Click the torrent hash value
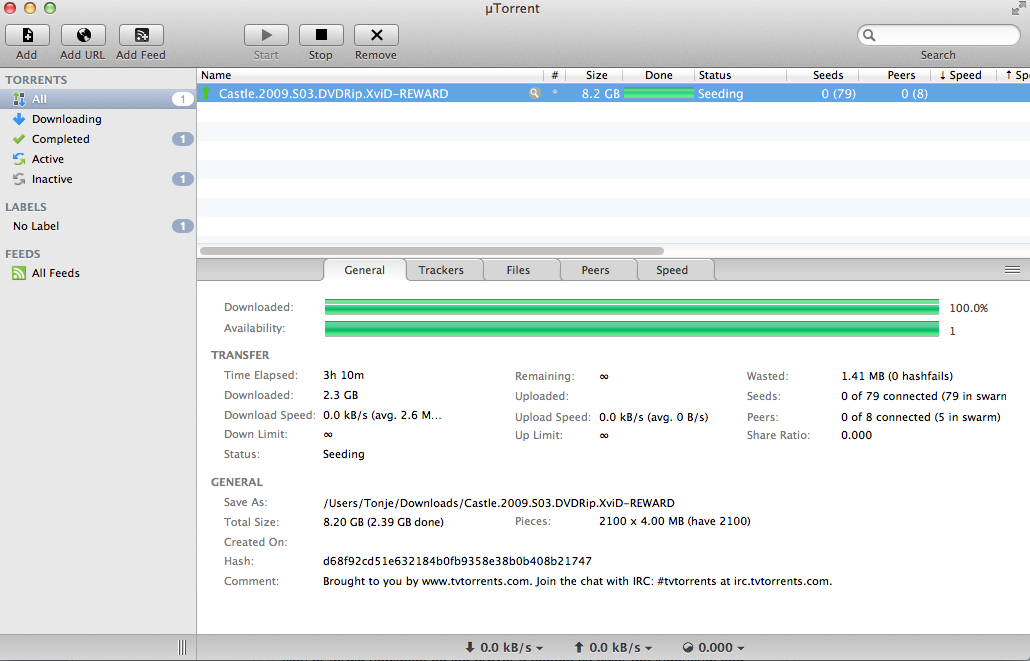 457,561
